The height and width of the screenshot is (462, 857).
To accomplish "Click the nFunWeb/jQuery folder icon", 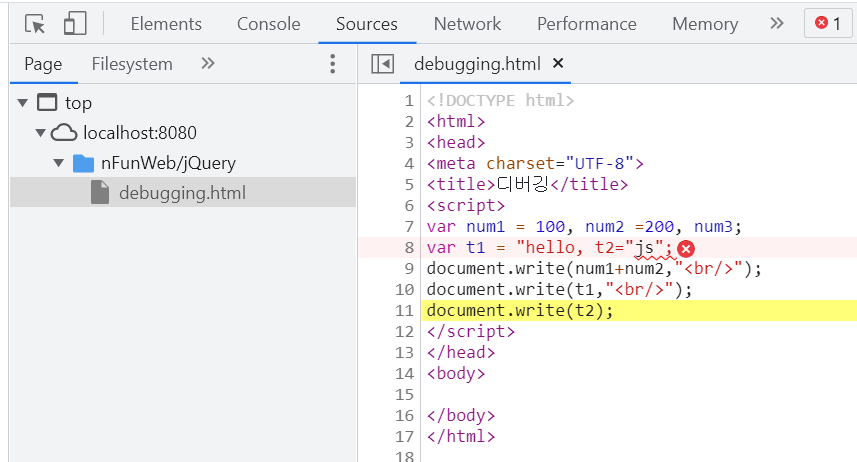I will 84,163.
